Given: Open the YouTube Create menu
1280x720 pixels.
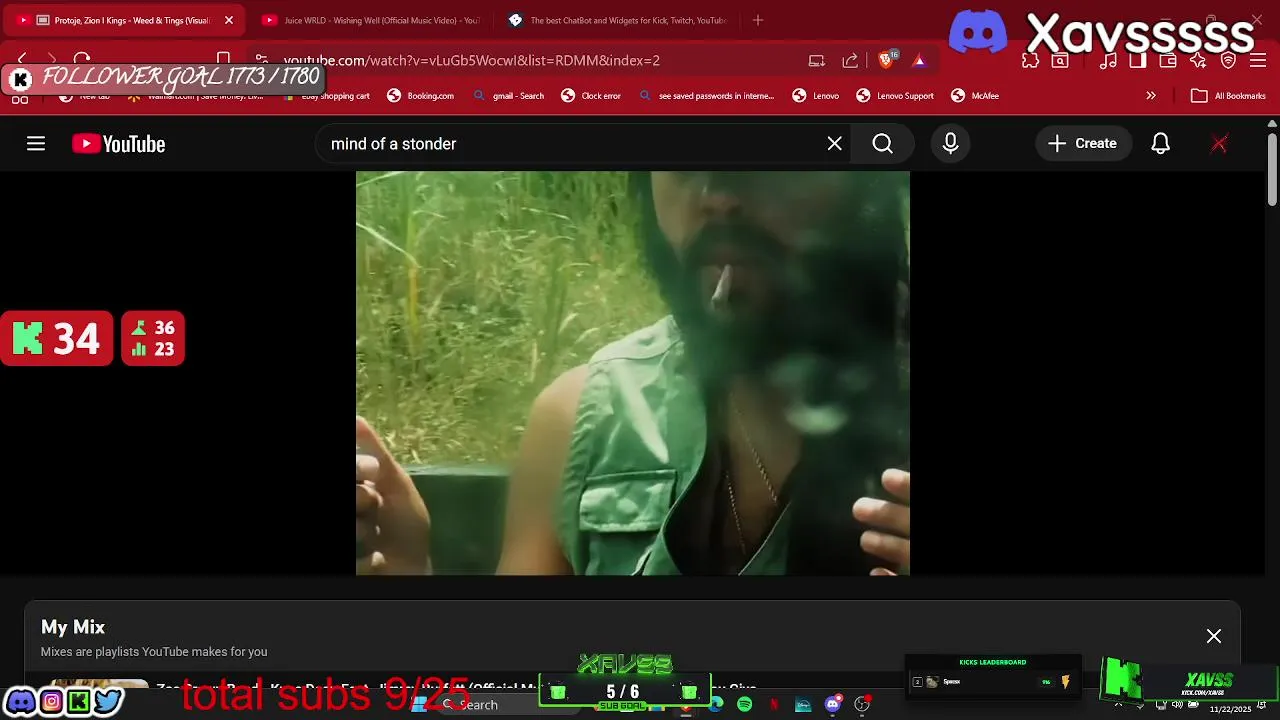Looking at the screenshot, I should 1083,144.
